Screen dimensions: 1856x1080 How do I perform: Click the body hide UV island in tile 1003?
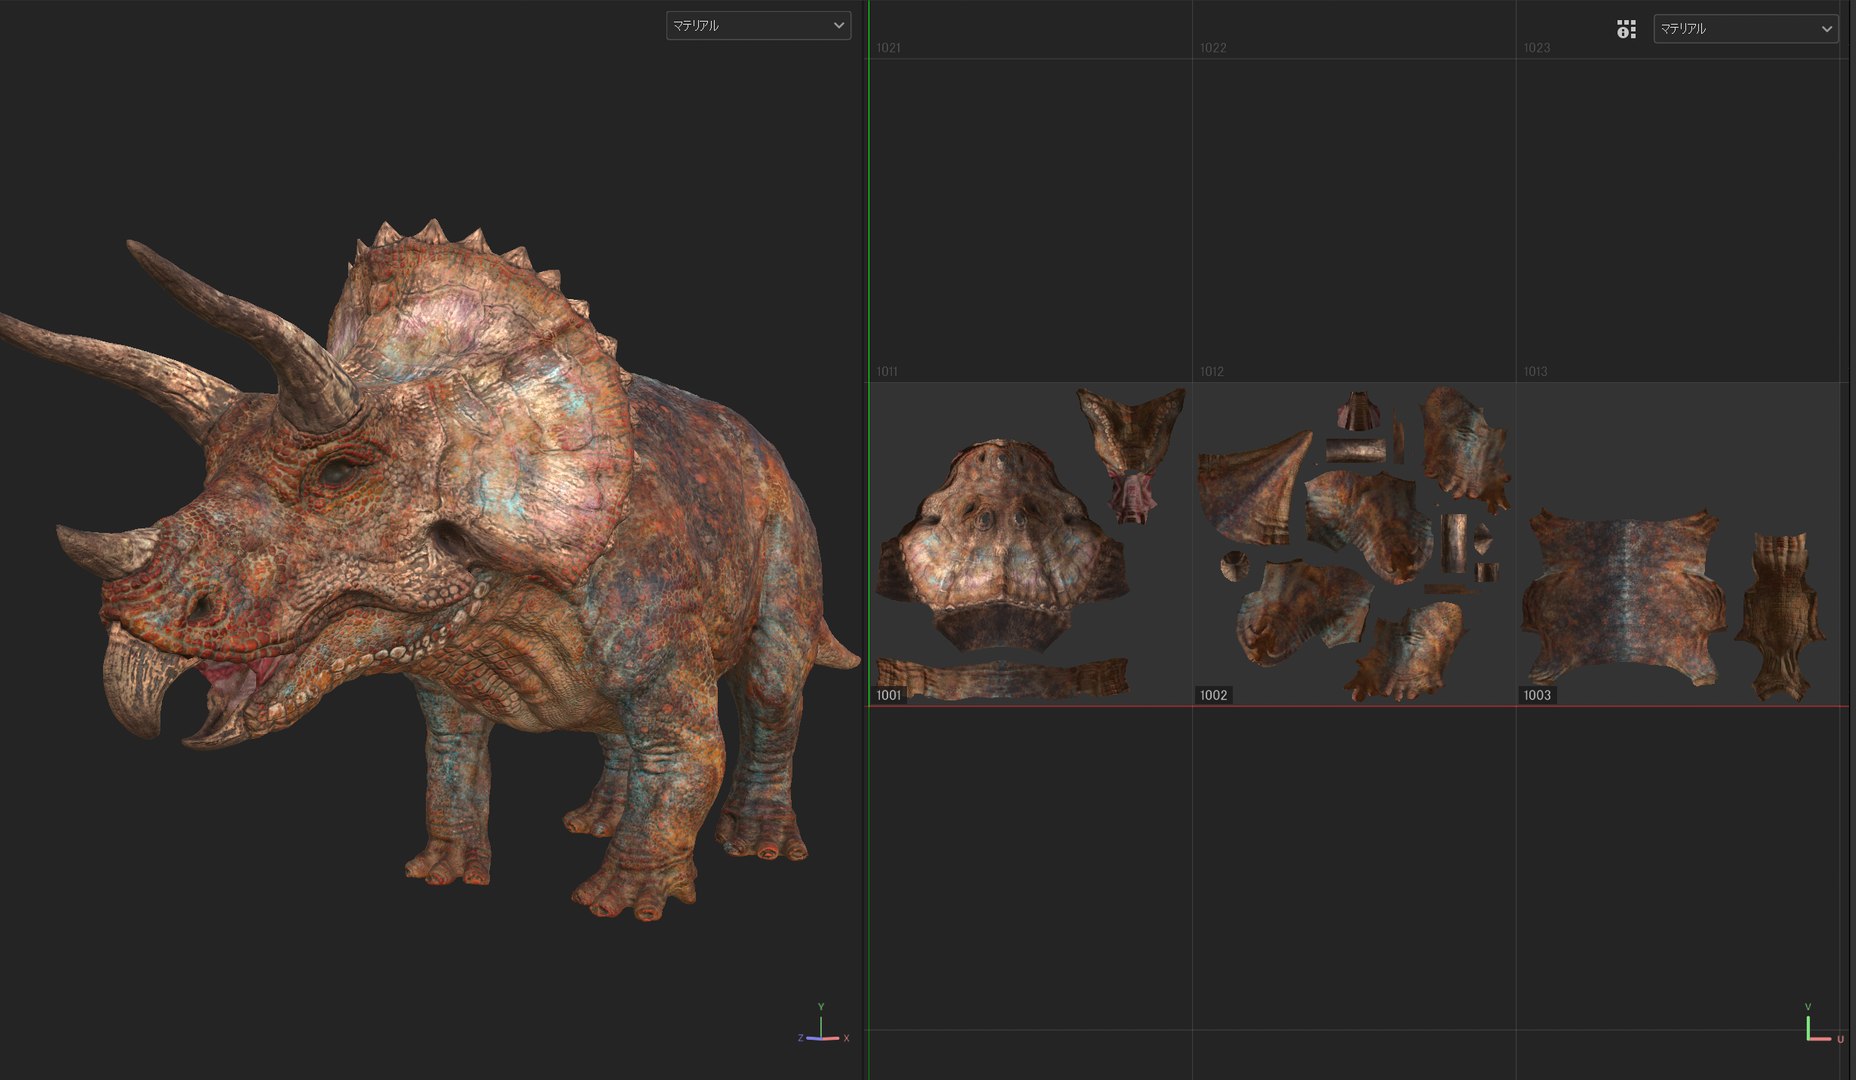pos(1623,597)
